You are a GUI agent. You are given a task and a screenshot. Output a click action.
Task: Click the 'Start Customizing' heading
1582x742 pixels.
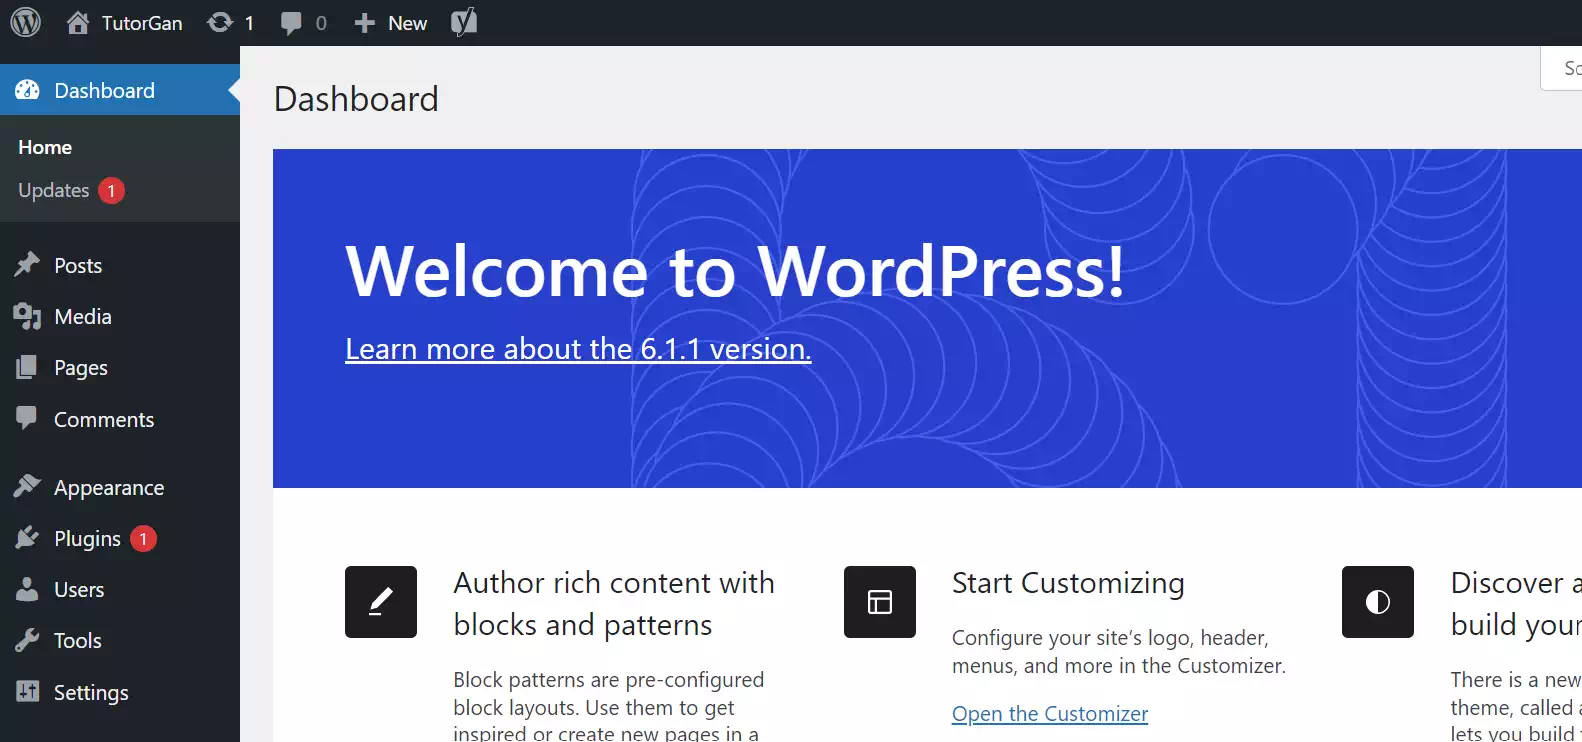[1068, 583]
